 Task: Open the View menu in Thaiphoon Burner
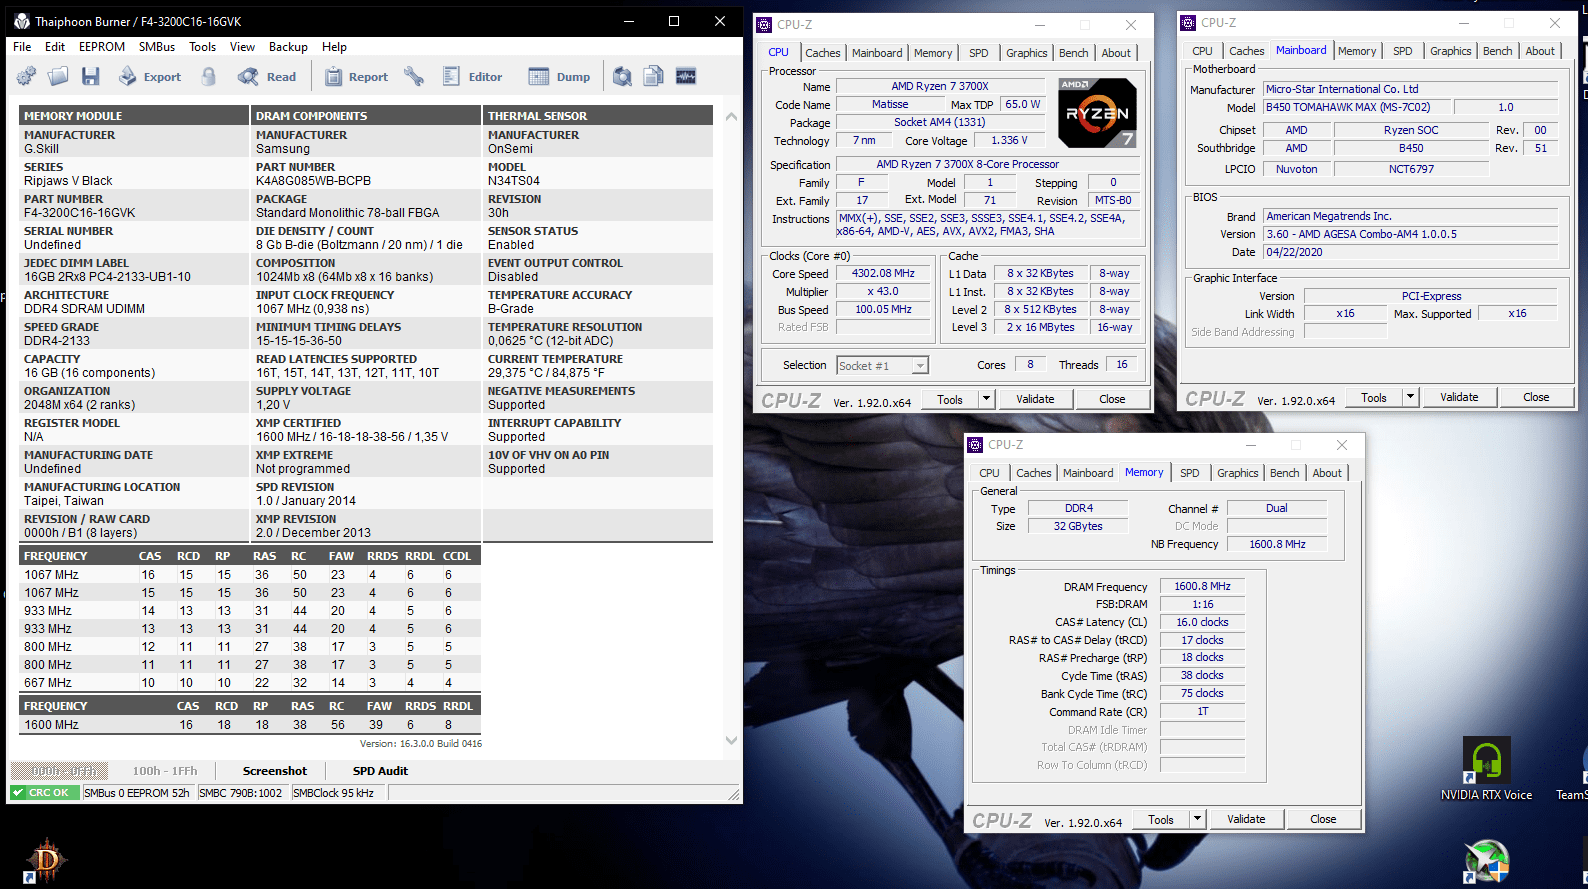(x=242, y=47)
